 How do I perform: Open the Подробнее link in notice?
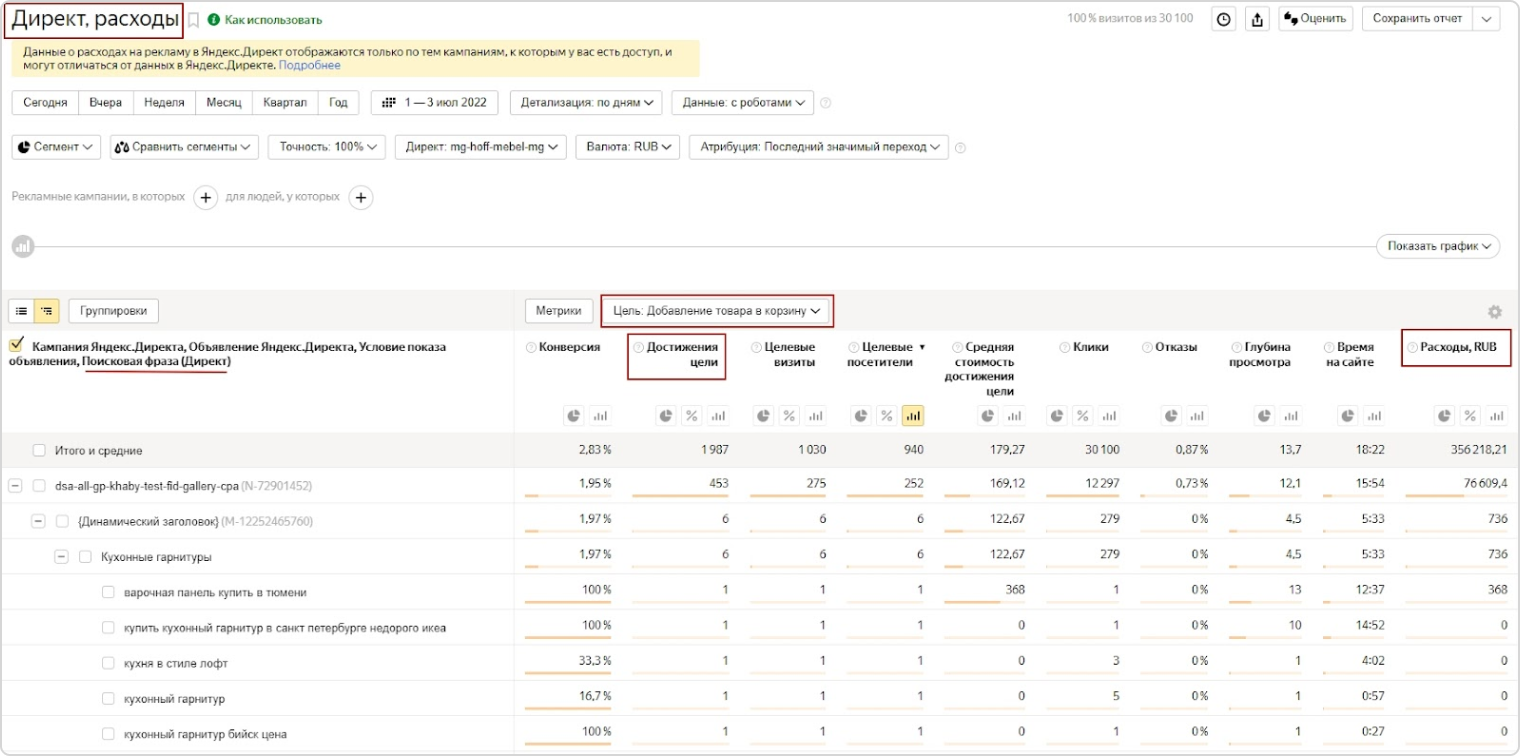pyautogui.click(x=309, y=65)
